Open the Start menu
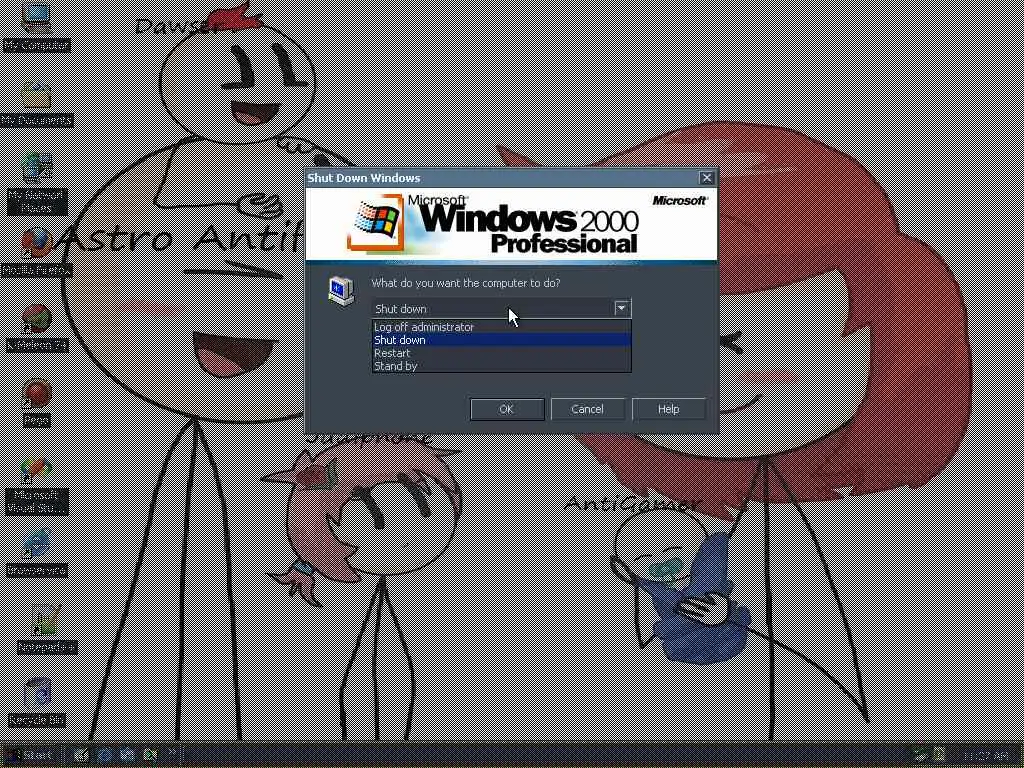 [x=30, y=755]
